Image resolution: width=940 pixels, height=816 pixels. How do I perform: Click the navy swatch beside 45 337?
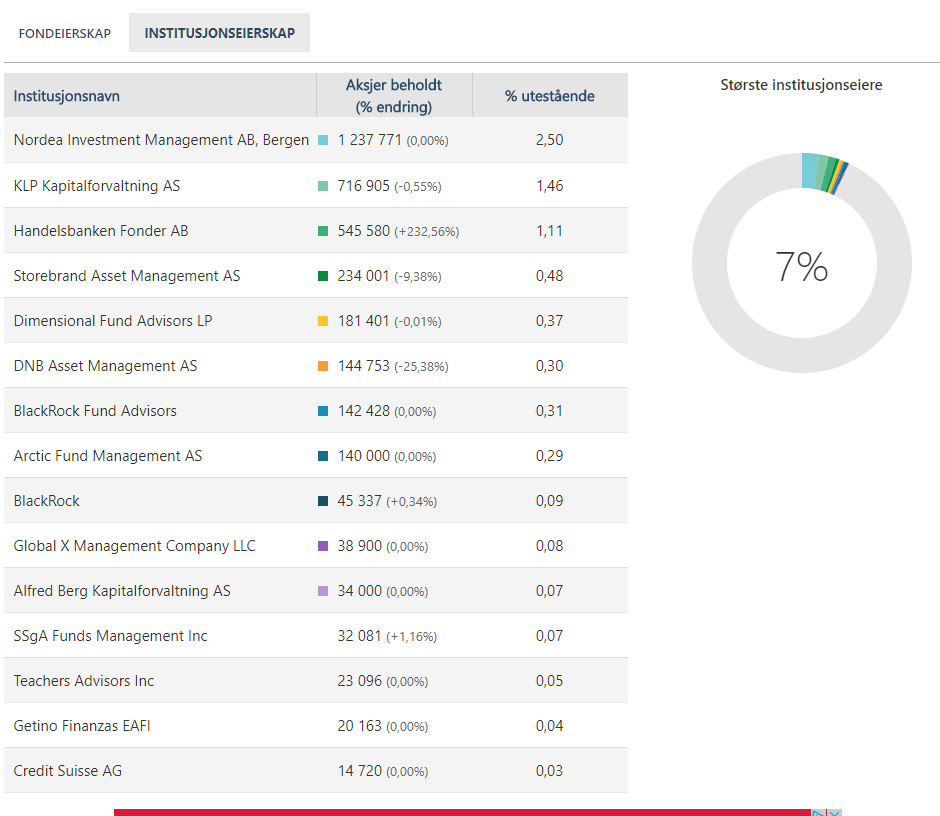323,501
